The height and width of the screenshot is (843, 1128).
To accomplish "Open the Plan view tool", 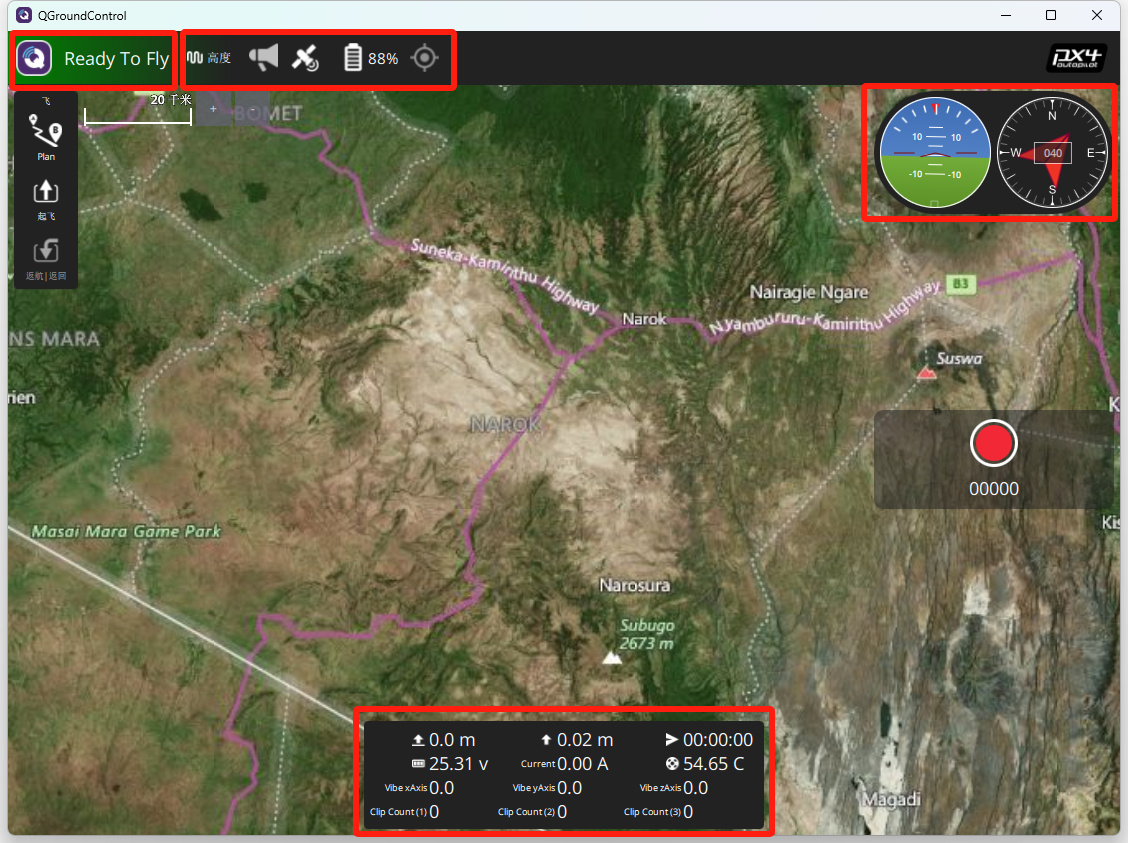I will 46,137.
